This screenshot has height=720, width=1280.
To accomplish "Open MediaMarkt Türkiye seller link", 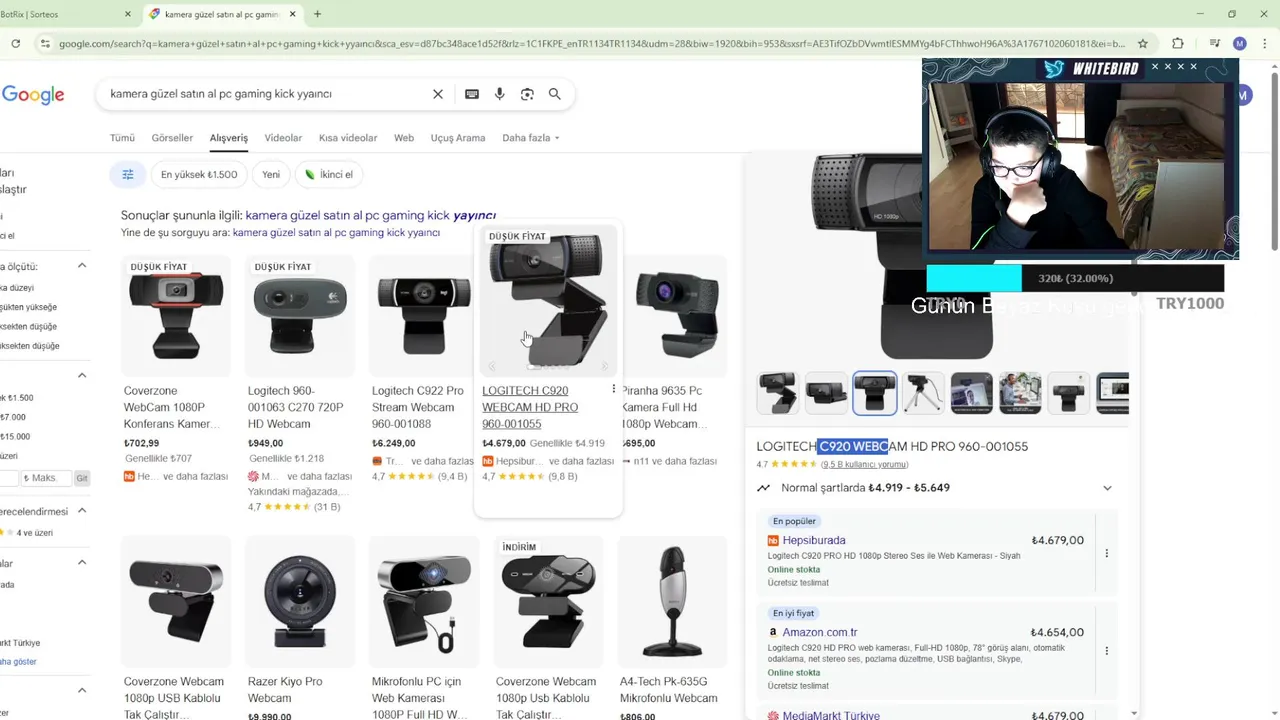I will (831, 715).
